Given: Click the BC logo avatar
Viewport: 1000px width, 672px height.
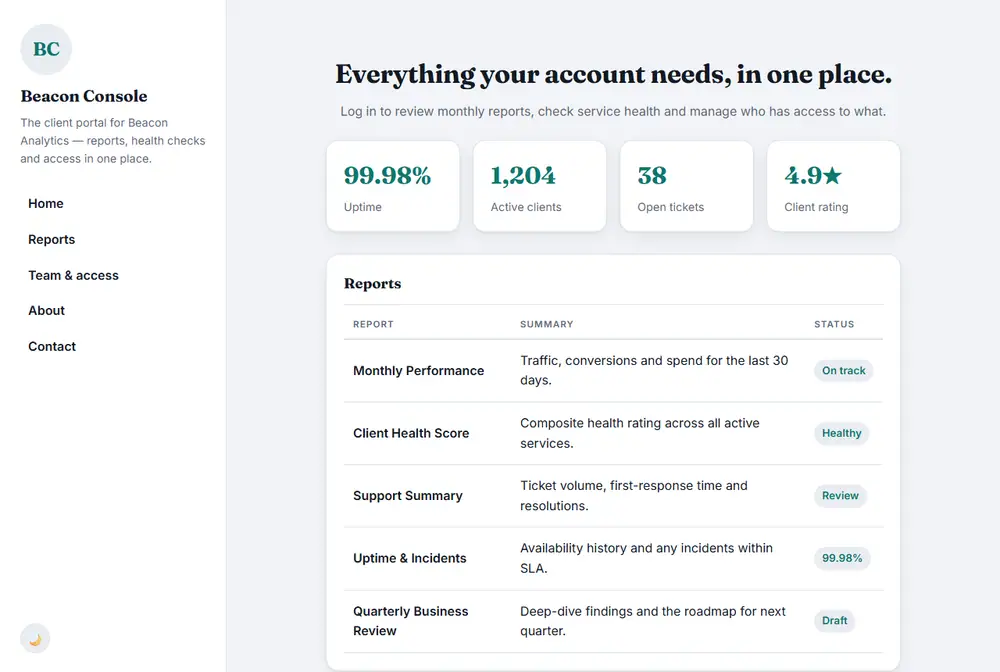Looking at the screenshot, I should [x=46, y=49].
